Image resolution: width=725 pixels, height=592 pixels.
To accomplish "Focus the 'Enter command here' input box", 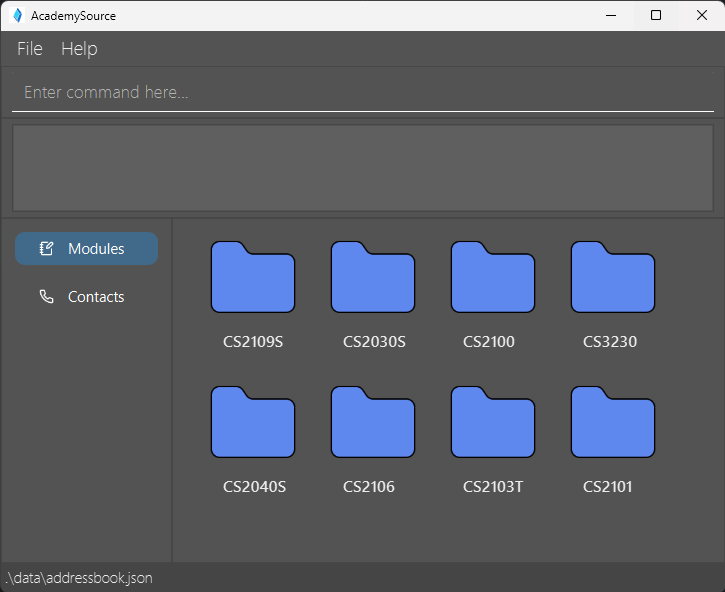I will [x=362, y=92].
